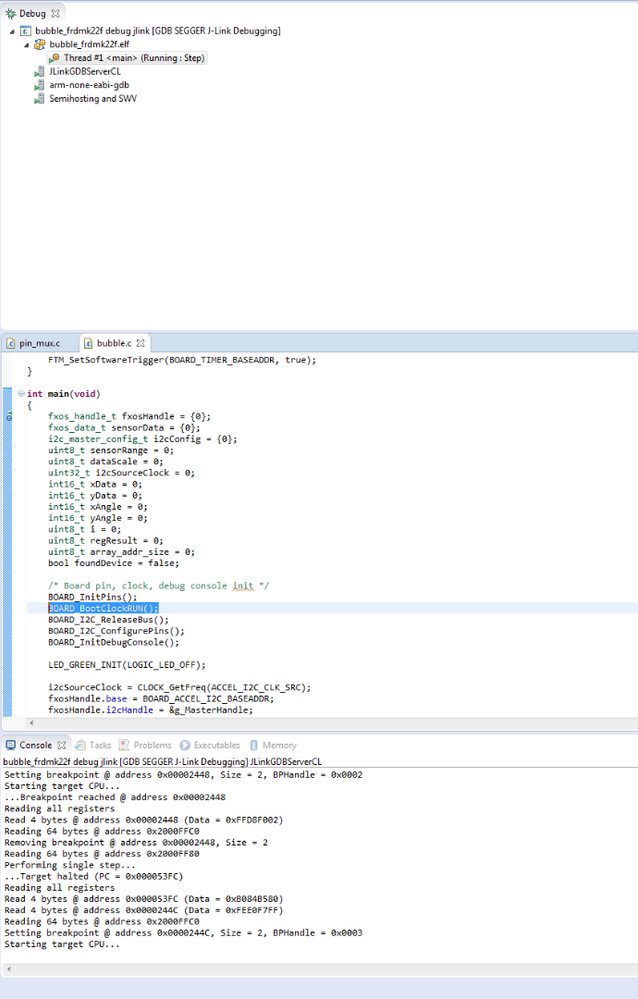Collapse the main function fold marker

(x=21, y=394)
